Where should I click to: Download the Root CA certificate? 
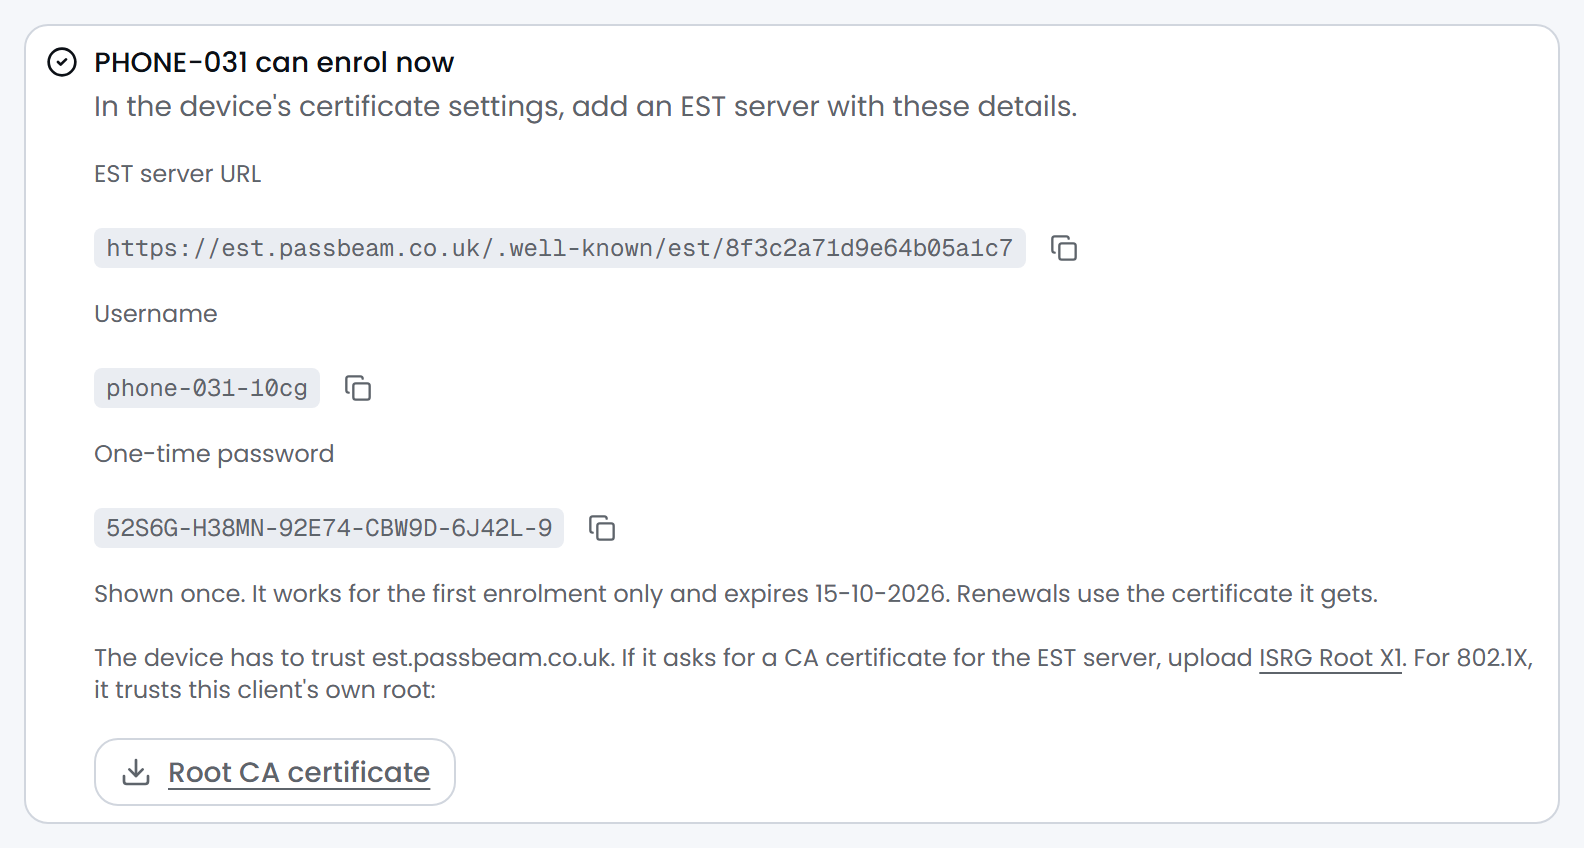coord(275,772)
